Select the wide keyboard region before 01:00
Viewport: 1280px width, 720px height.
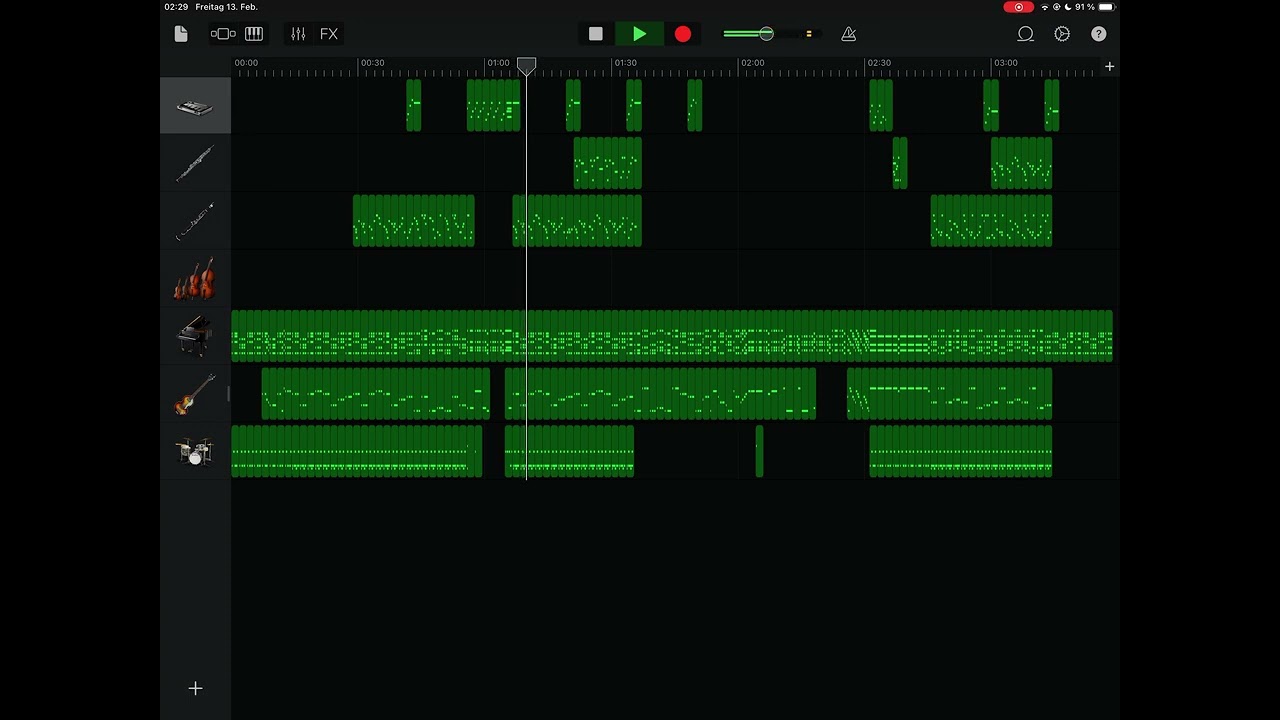(x=494, y=106)
